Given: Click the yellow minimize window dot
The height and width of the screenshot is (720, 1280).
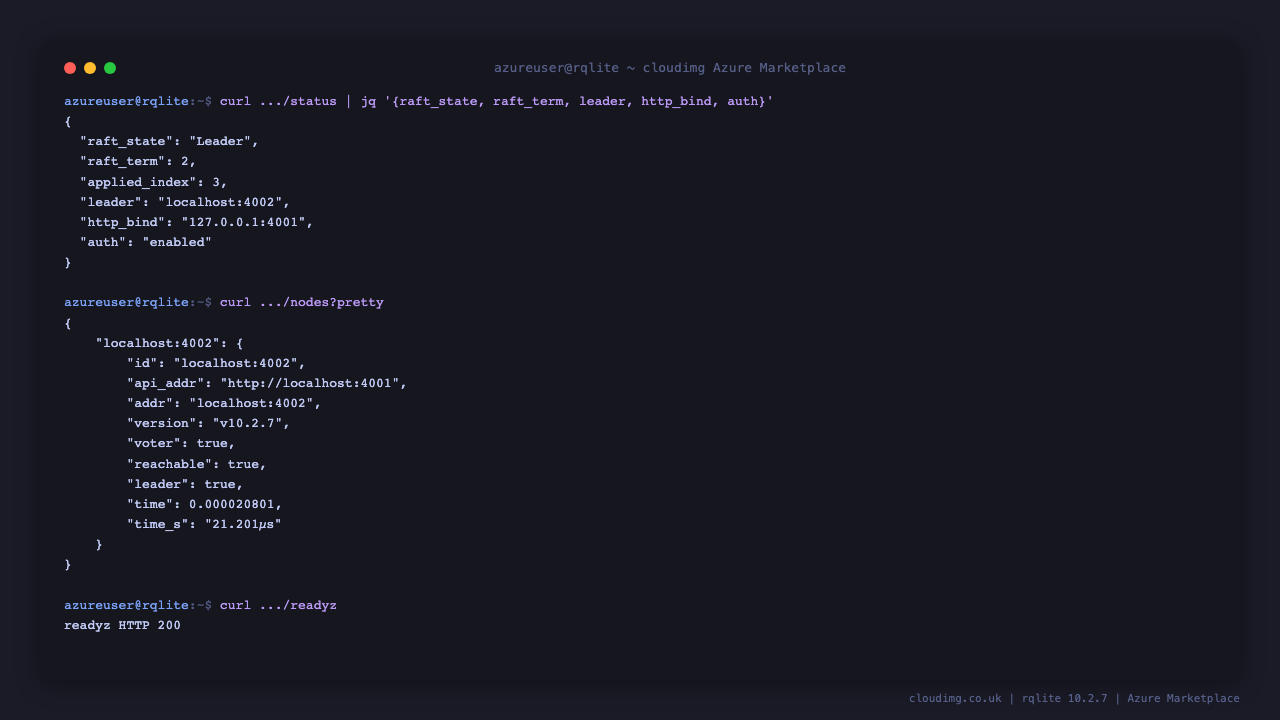Looking at the screenshot, I should pos(90,68).
